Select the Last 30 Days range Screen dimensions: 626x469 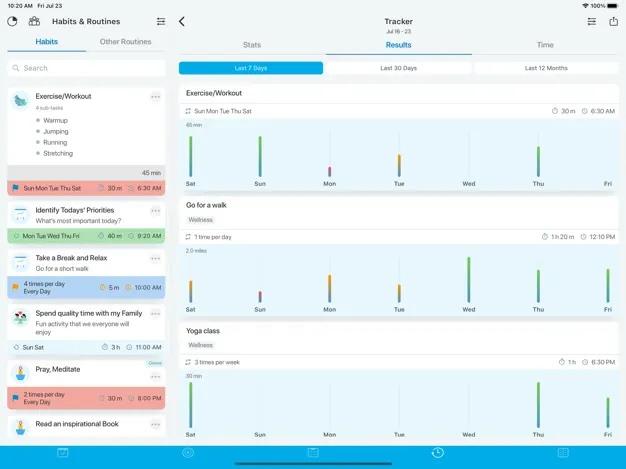click(398, 68)
